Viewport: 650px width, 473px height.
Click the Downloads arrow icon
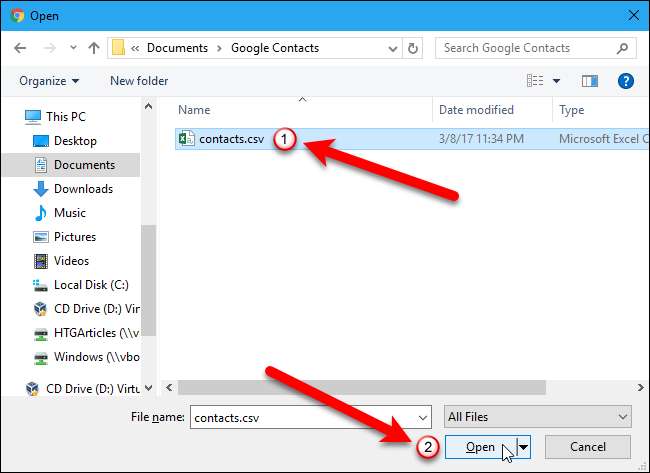pyautogui.click(x=41, y=189)
